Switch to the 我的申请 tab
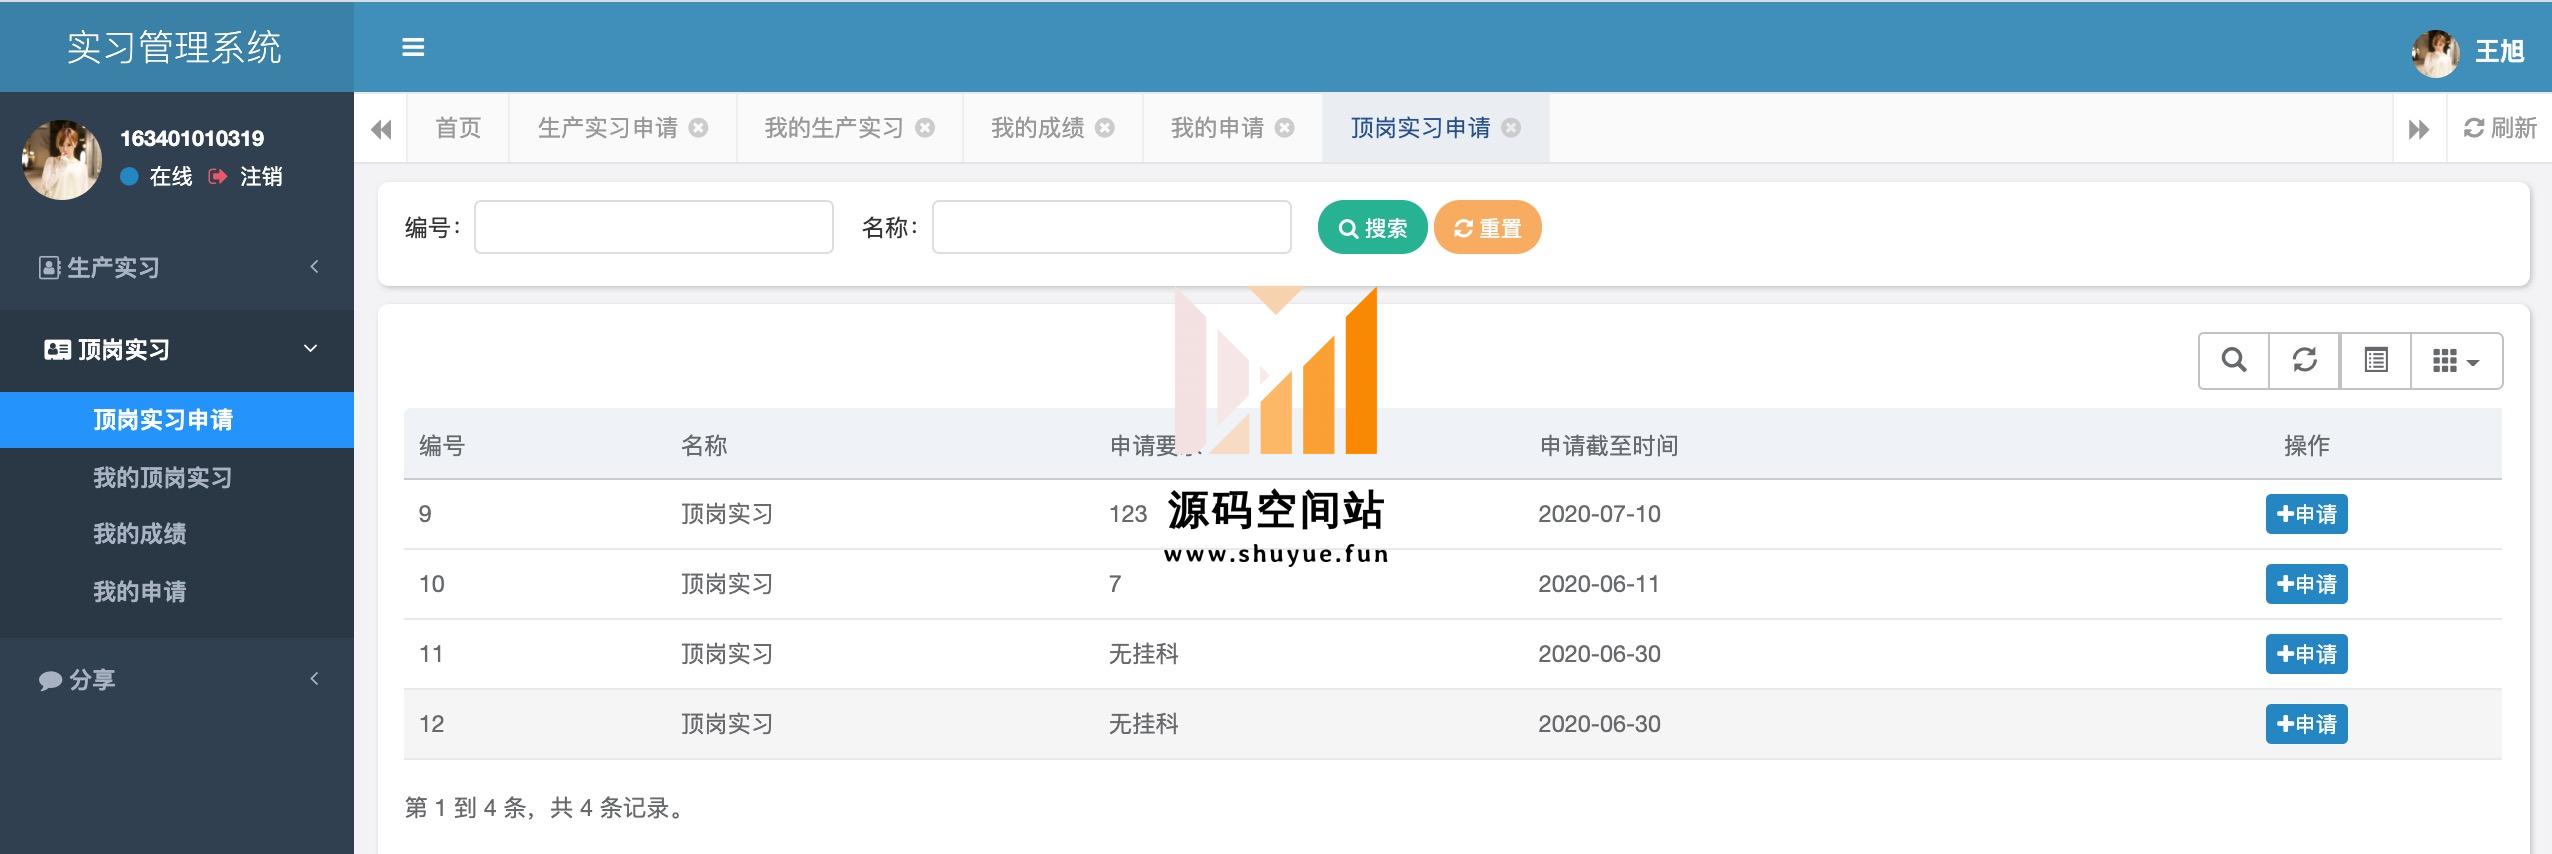2552x854 pixels. click(x=1217, y=128)
